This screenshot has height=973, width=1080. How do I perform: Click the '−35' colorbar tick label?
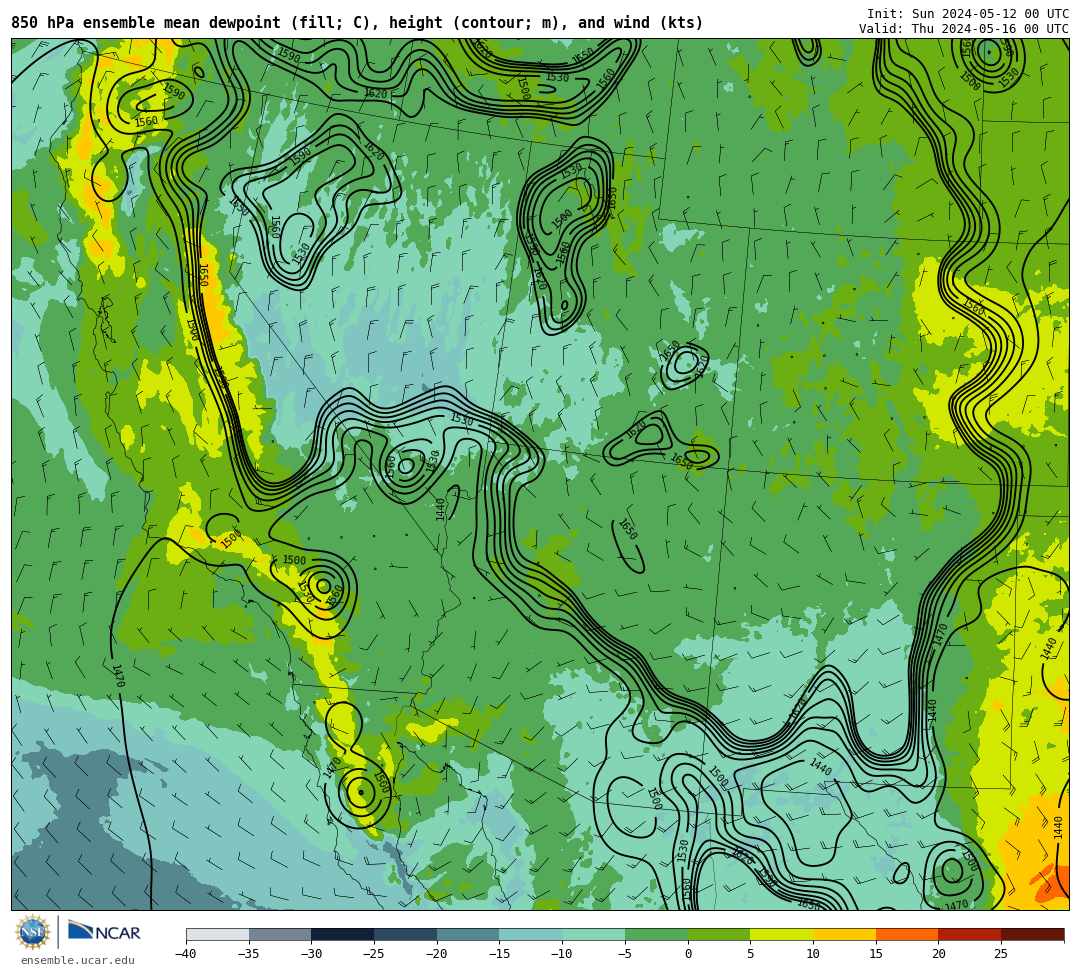tap(249, 954)
